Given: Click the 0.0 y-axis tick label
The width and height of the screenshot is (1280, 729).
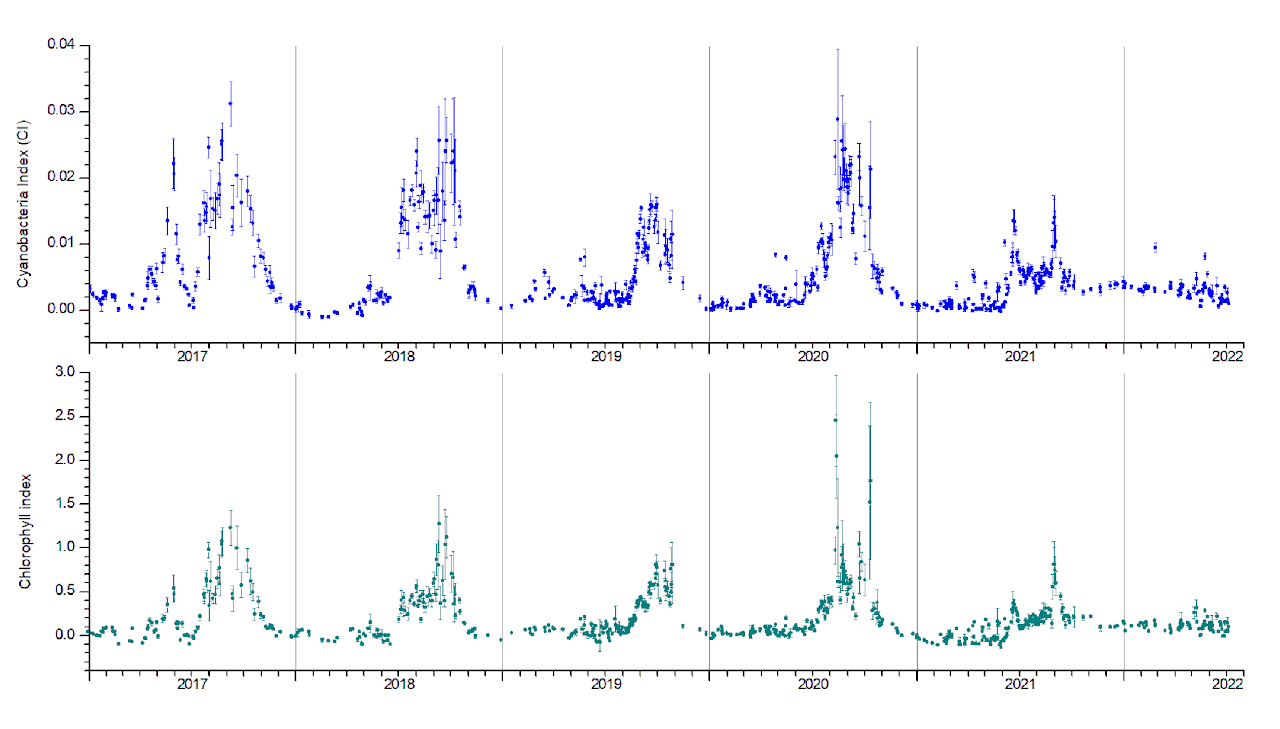Looking at the screenshot, I should click(67, 635).
